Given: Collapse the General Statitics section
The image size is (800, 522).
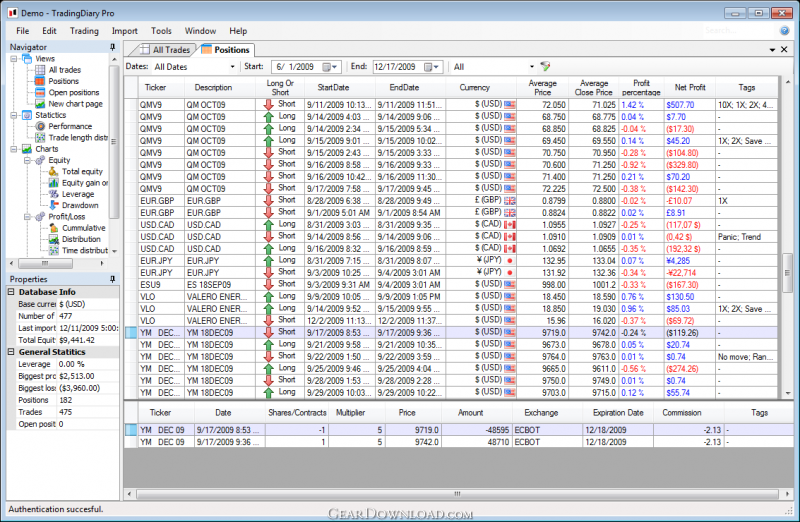Looking at the screenshot, I should (11, 352).
